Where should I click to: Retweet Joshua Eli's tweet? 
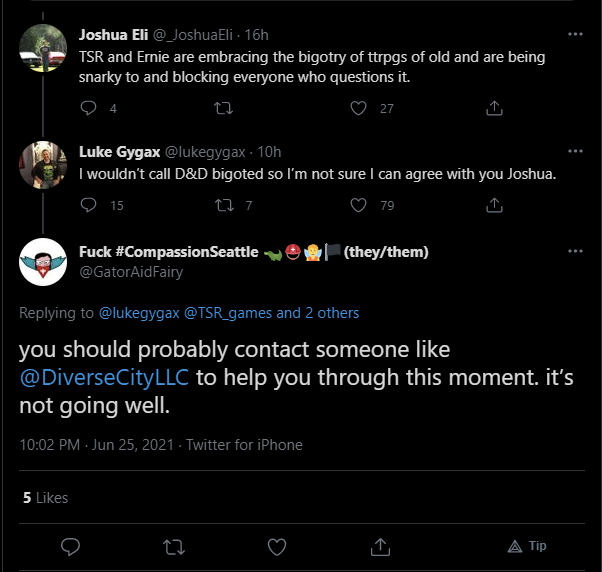[x=223, y=108]
